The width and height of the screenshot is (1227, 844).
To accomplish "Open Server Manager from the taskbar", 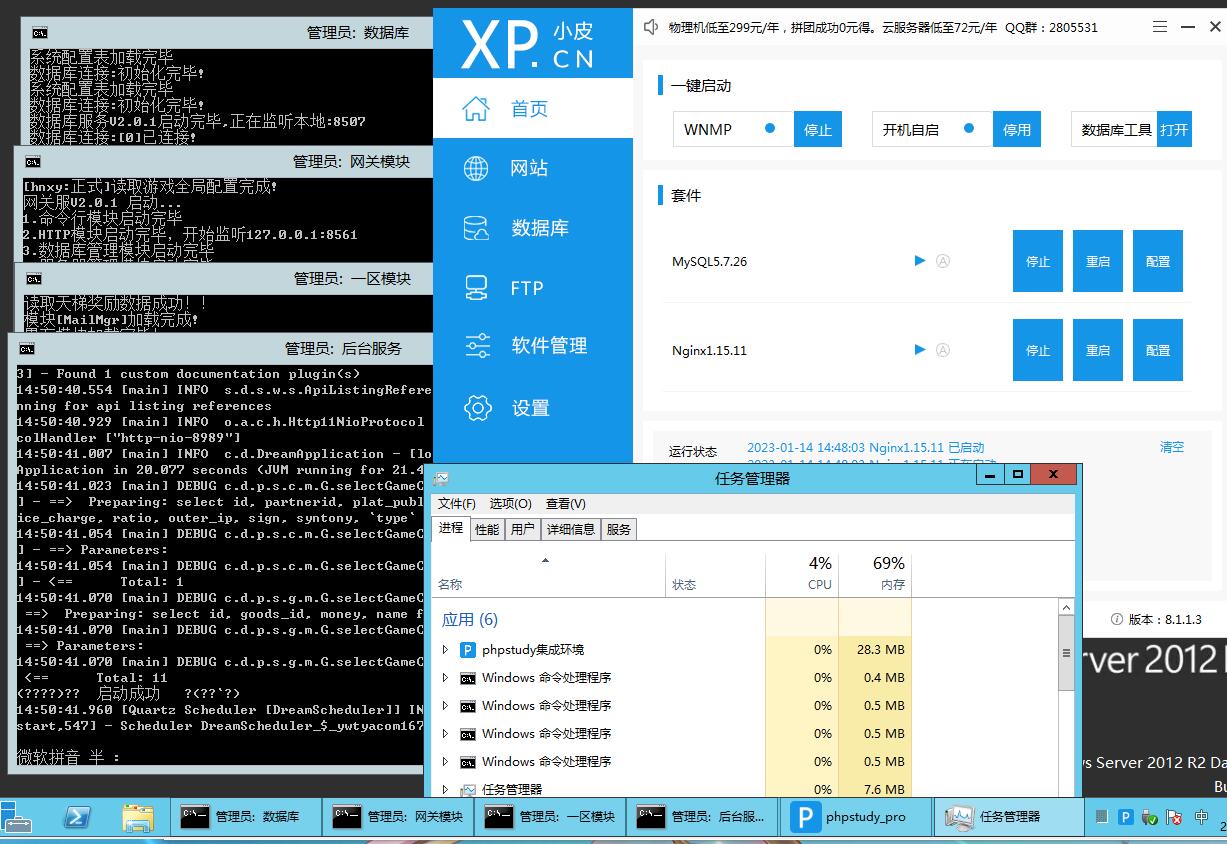I will pos(17,818).
